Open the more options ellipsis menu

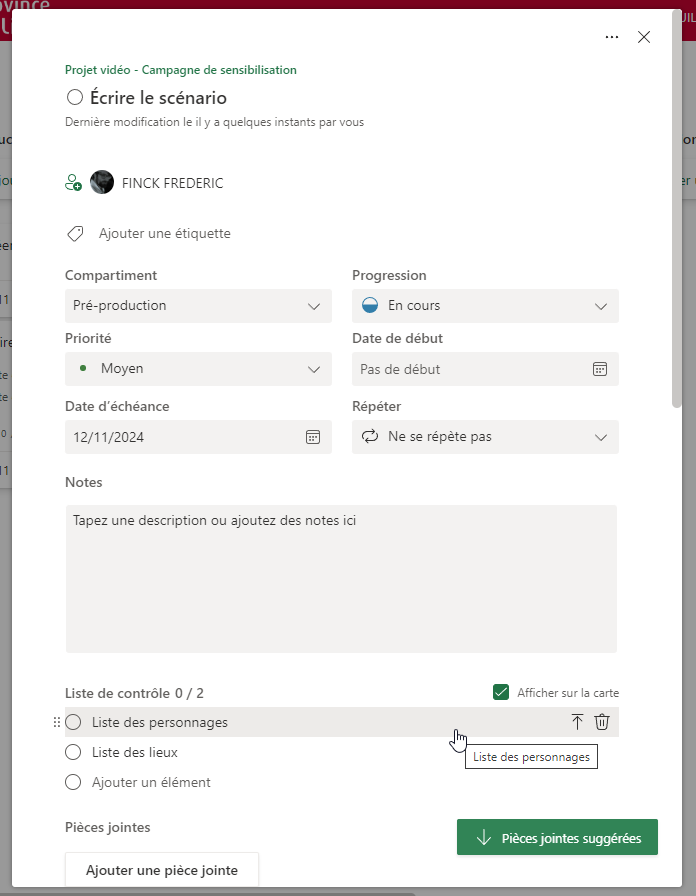(x=611, y=37)
